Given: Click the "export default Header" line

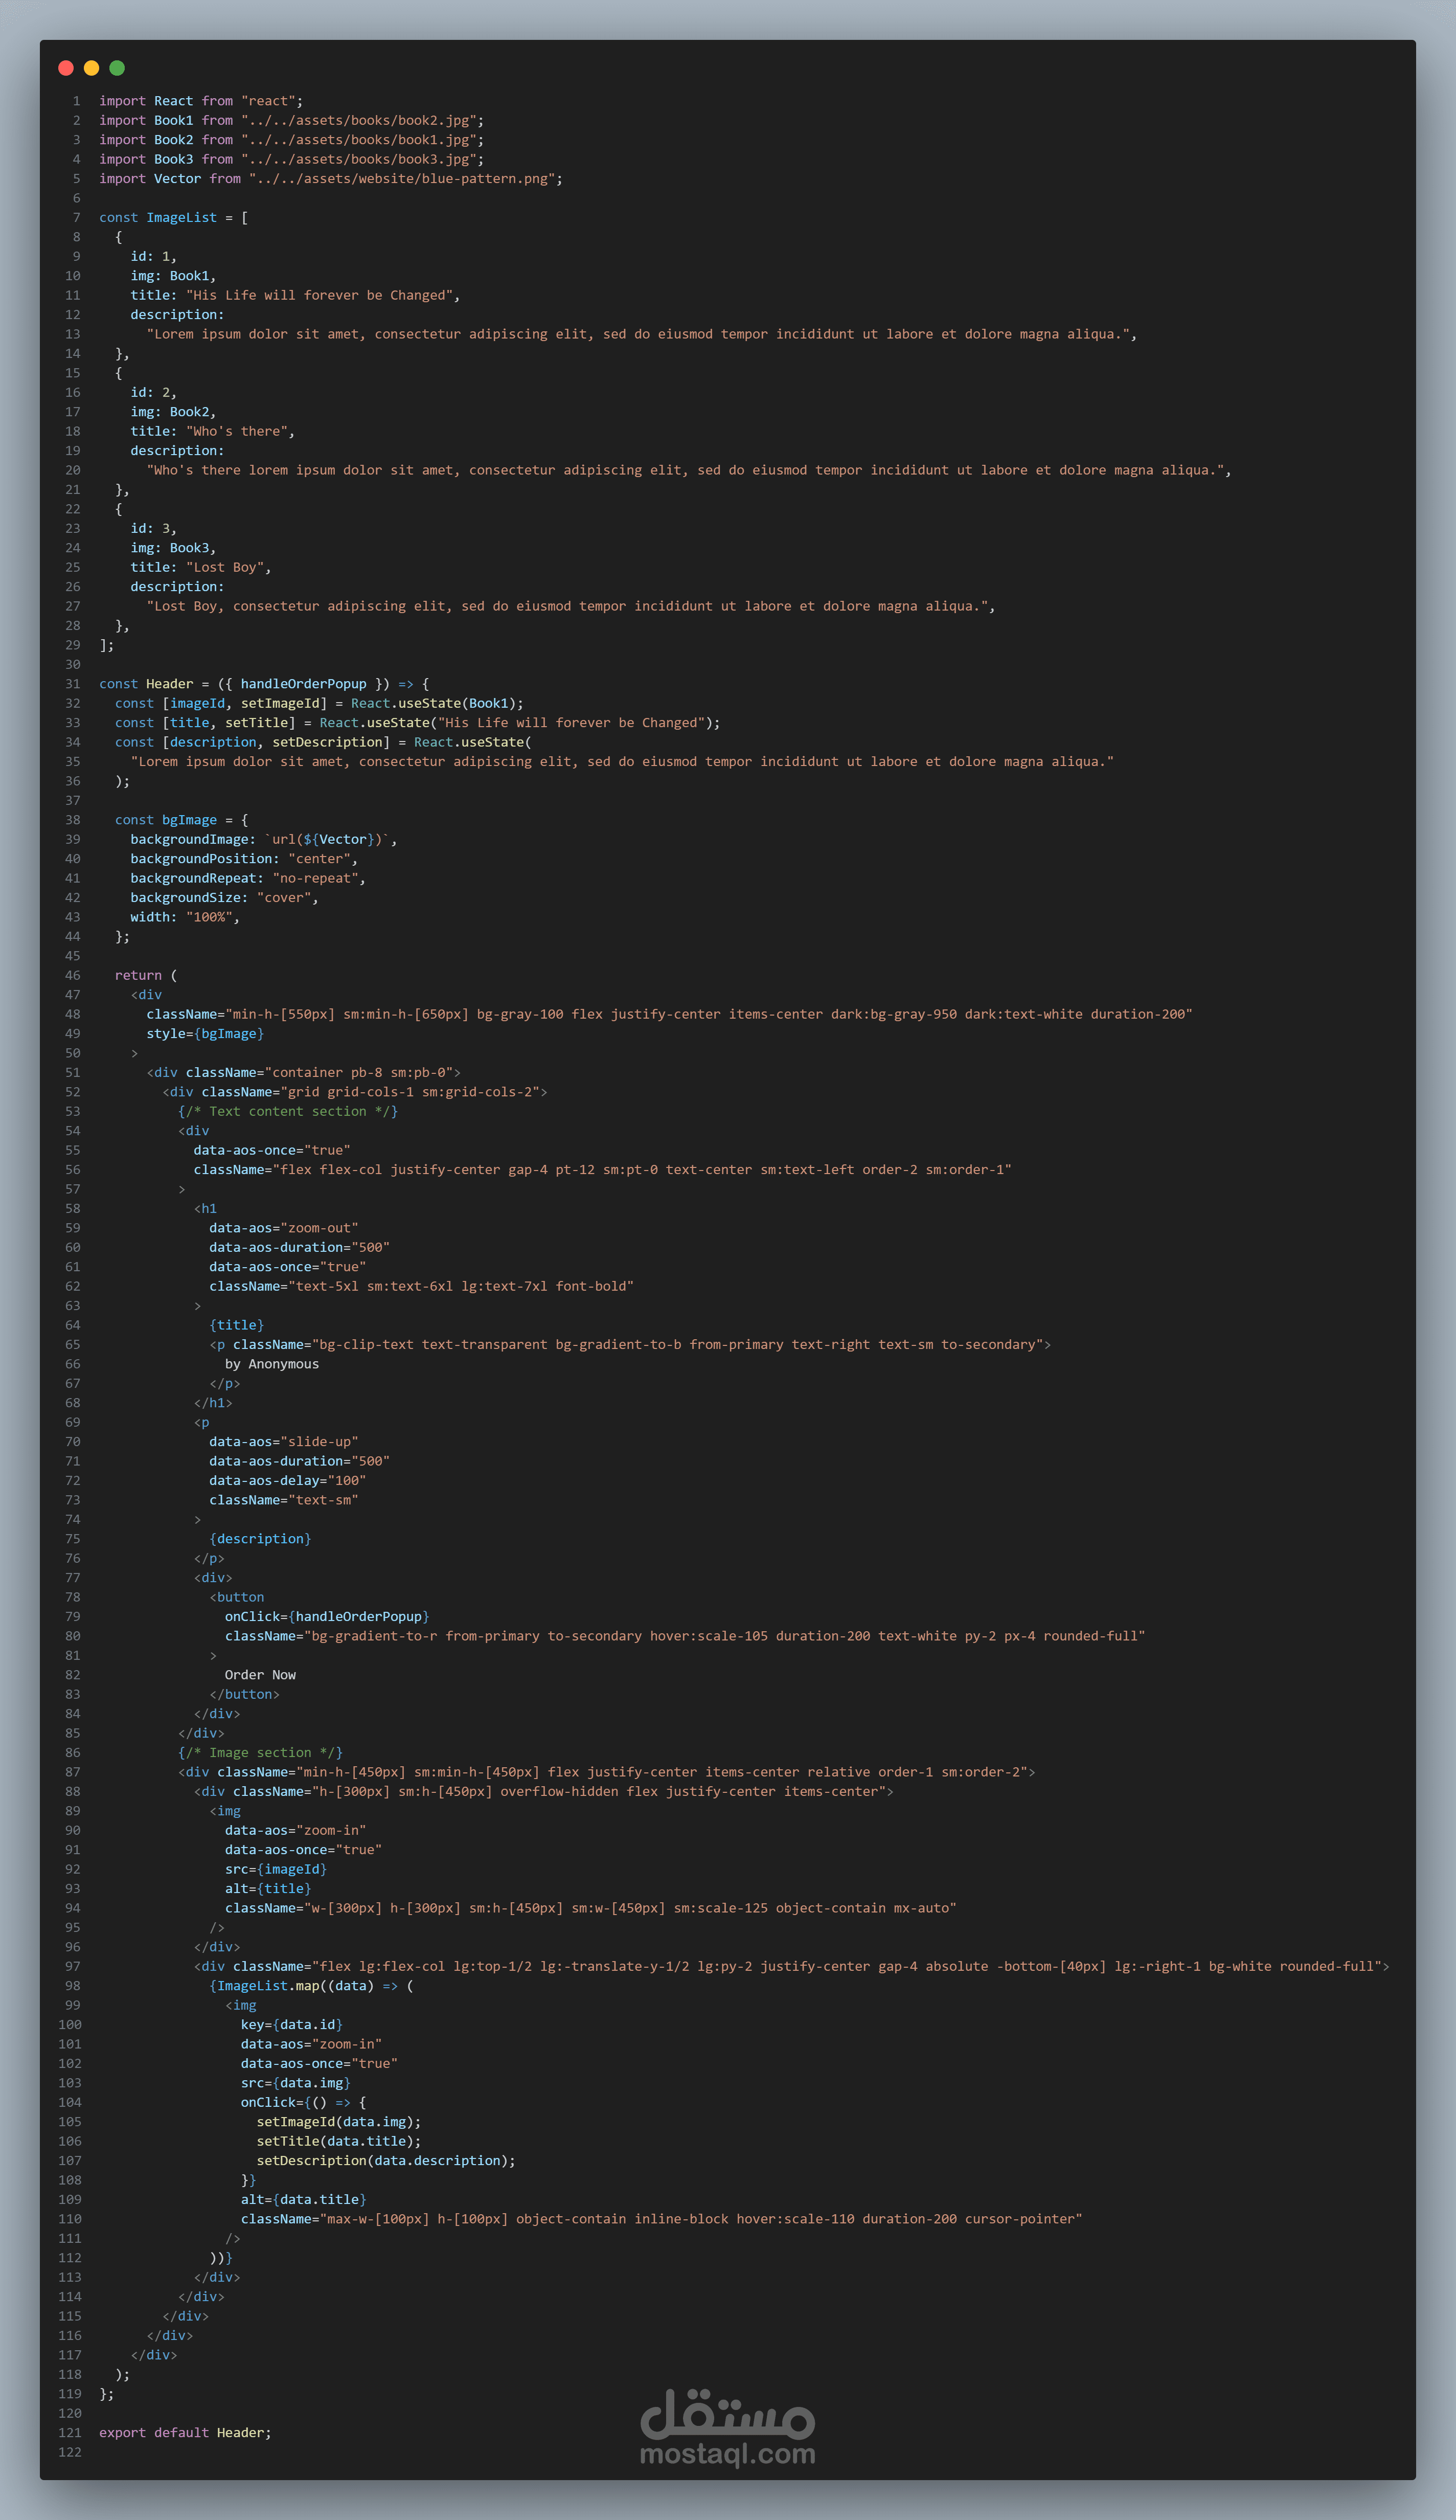Looking at the screenshot, I should point(185,2433).
